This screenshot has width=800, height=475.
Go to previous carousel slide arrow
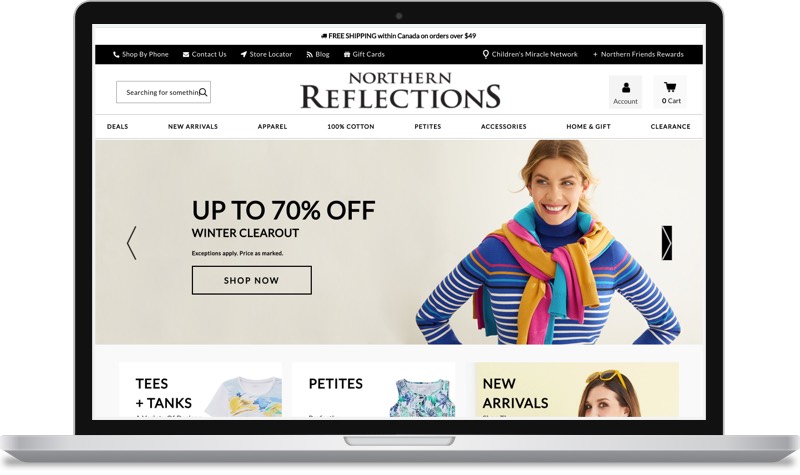pos(132,243)
